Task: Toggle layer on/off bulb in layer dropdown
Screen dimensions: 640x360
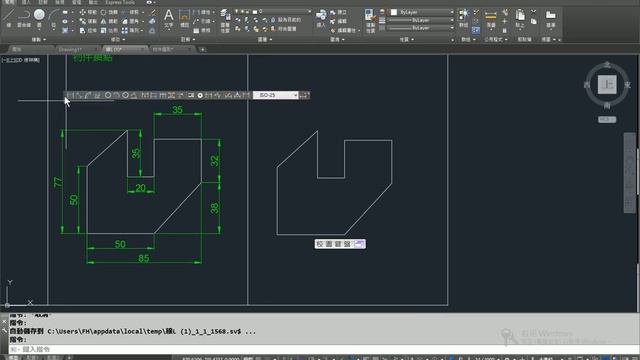Action: pos(237,11)
